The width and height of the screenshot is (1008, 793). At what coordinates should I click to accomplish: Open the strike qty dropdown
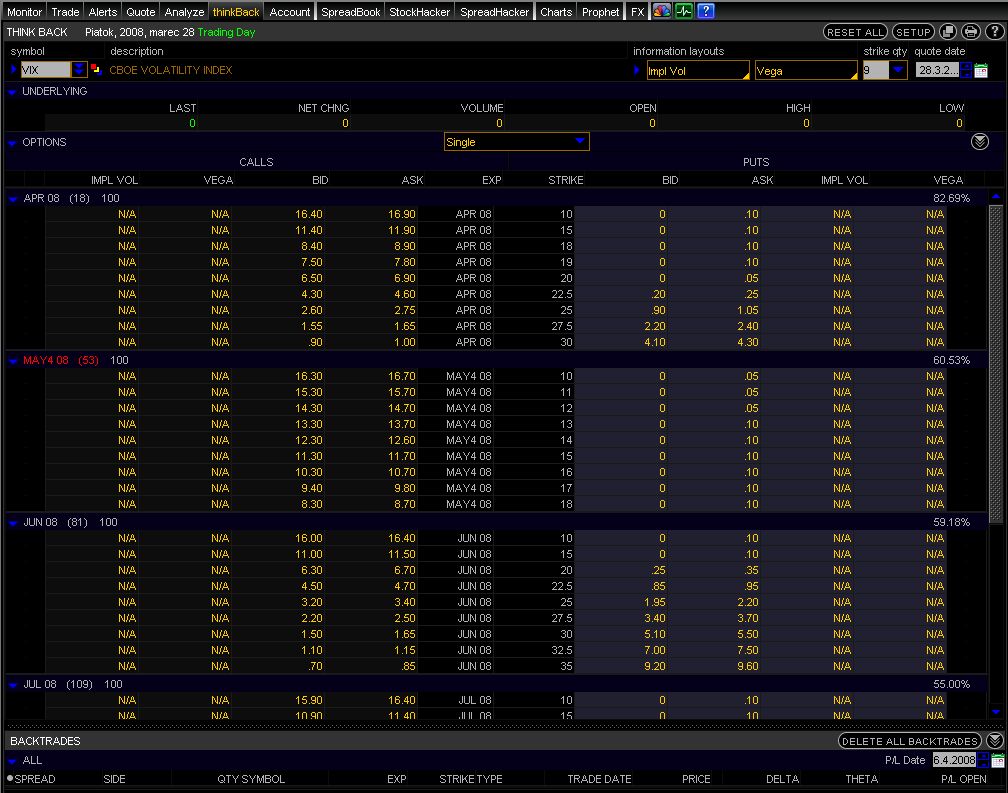[897, 70]
